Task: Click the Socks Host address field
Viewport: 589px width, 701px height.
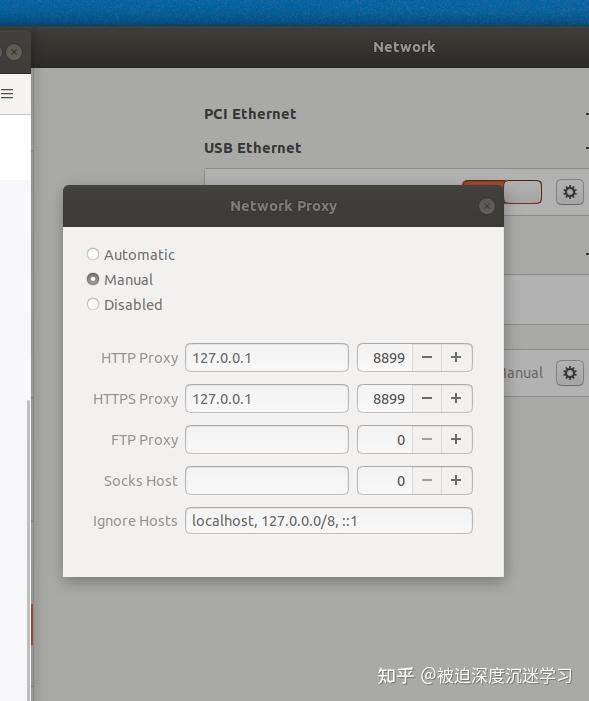Action: (267, 481)
